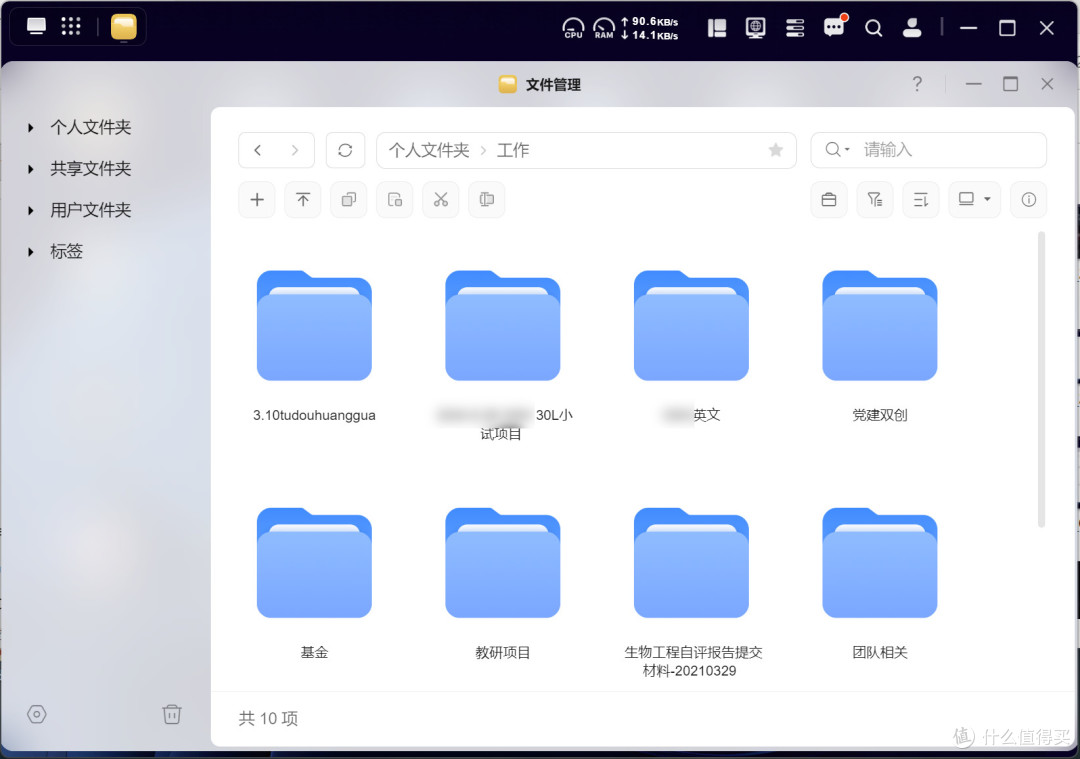Select 用户文件夹 in sidebar
This screenshot has height=759, width=1080.
pos(90,210)
